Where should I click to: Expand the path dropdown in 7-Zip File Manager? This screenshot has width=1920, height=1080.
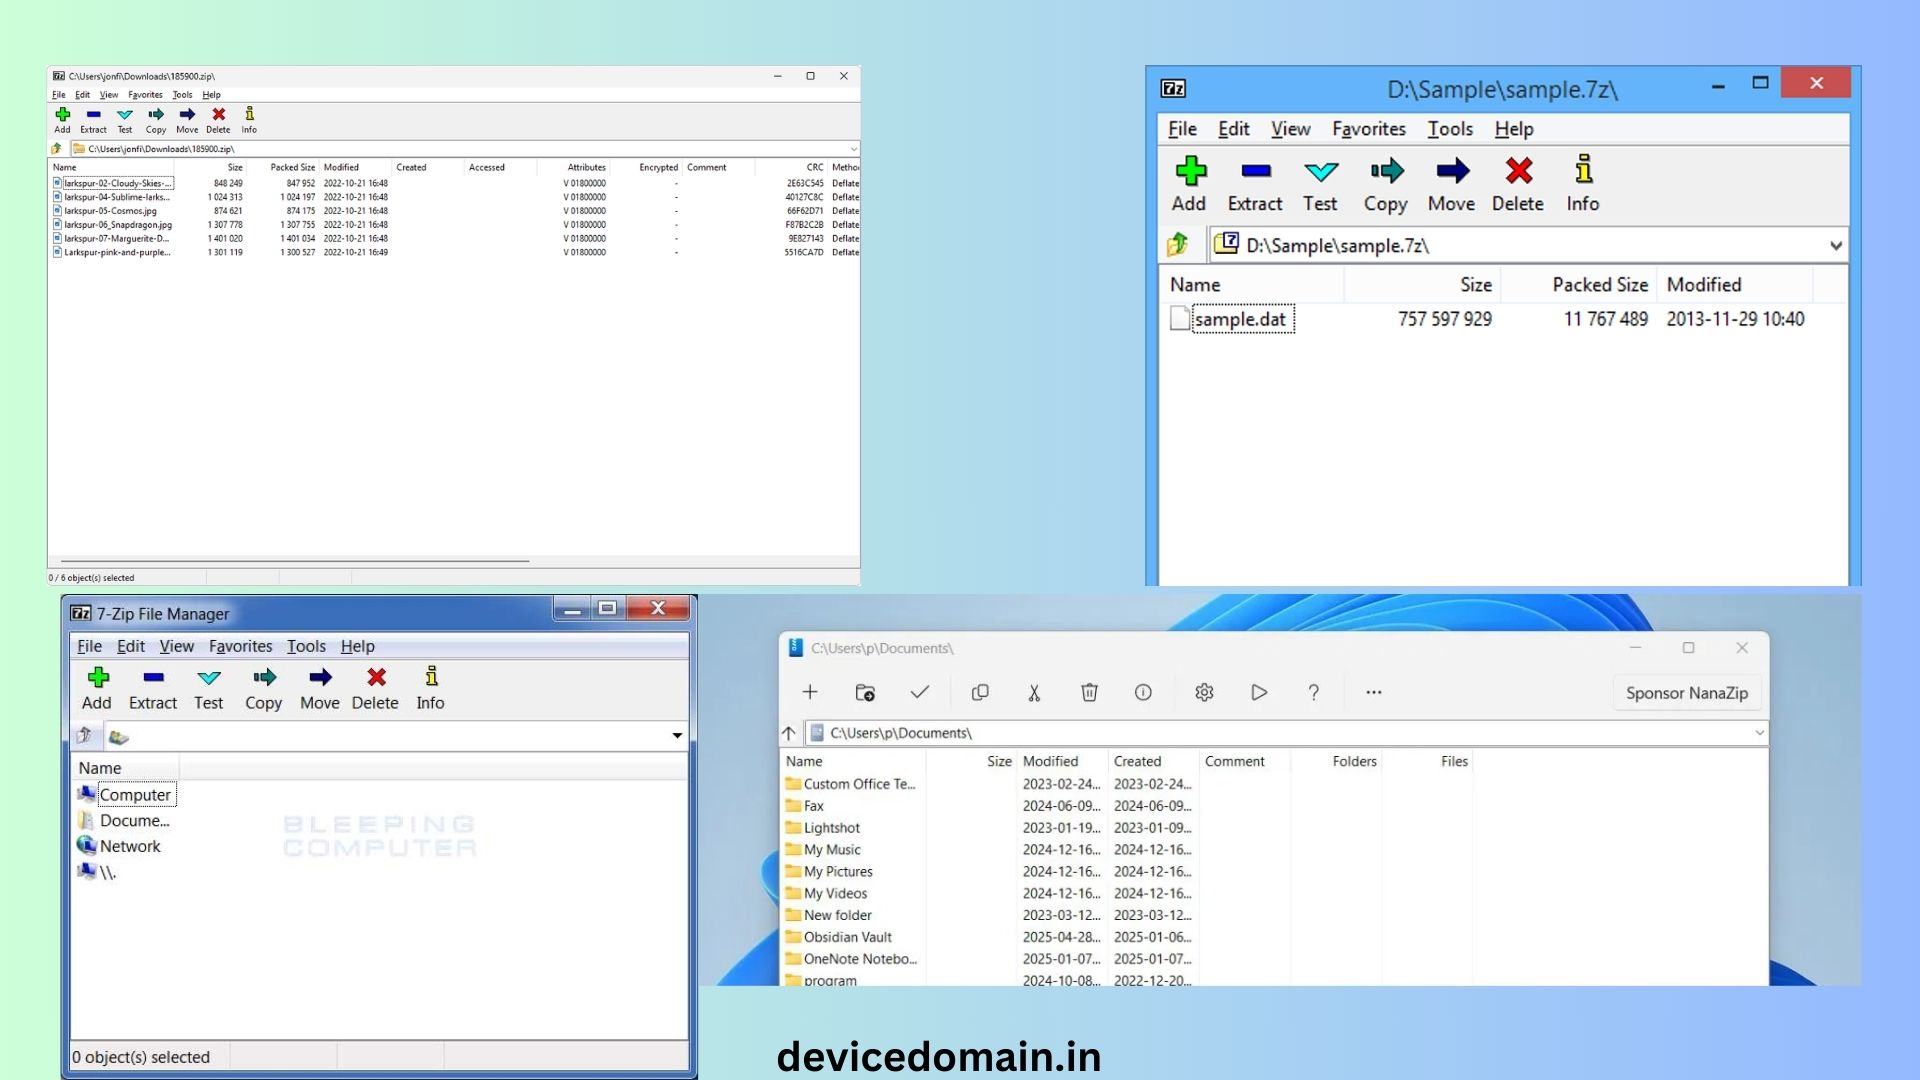click(677, 736)
